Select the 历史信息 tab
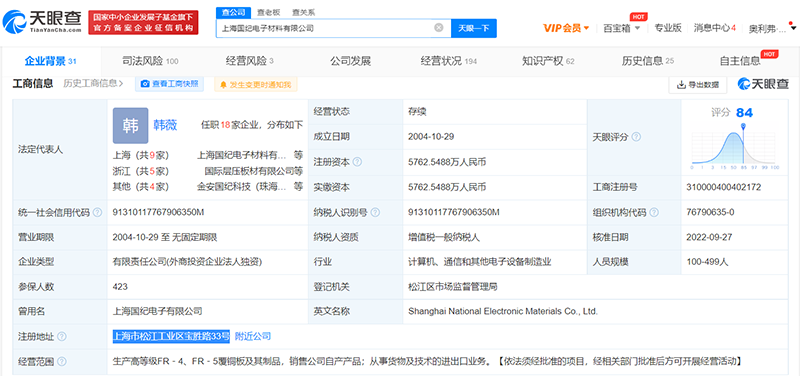 pos(647,61)
